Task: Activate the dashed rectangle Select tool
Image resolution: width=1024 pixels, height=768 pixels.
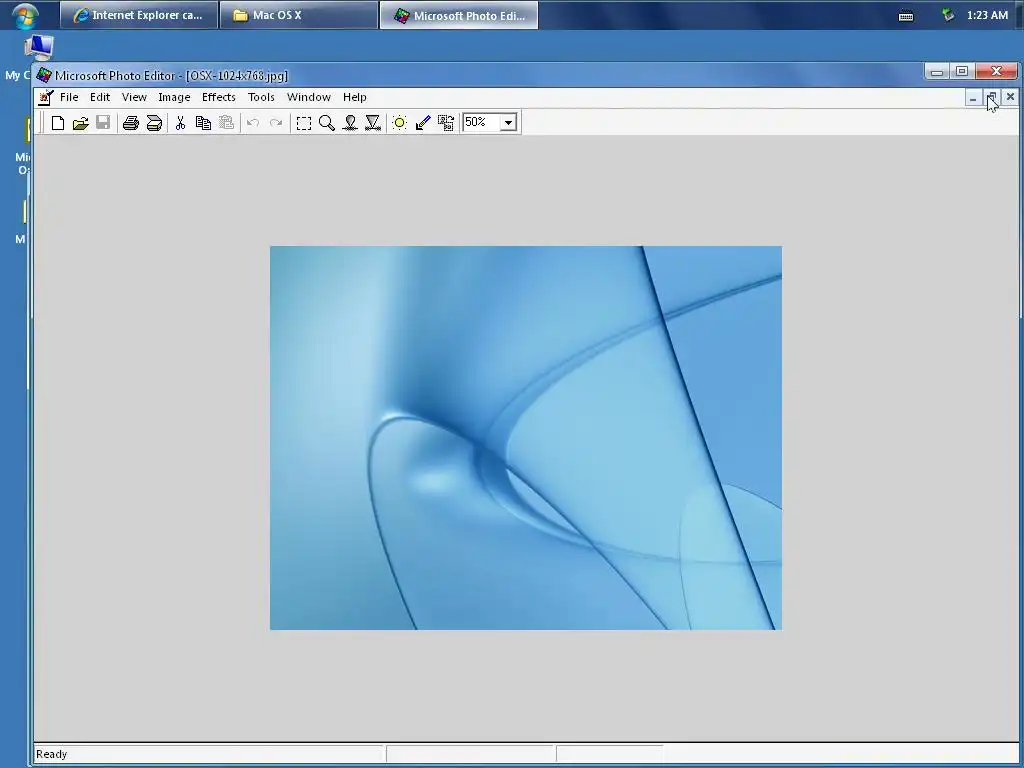Action: pyautogui.click(x=304, y=123)
